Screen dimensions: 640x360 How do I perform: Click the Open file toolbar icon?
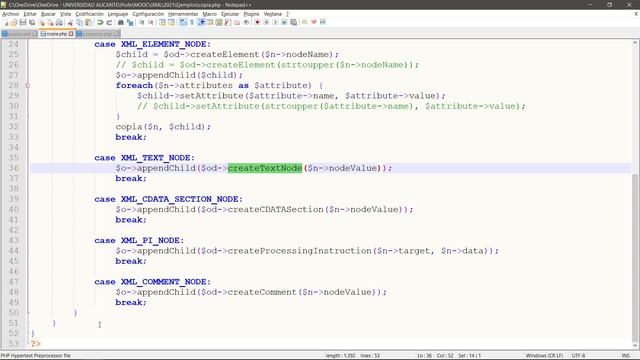[x=14, y=22]
